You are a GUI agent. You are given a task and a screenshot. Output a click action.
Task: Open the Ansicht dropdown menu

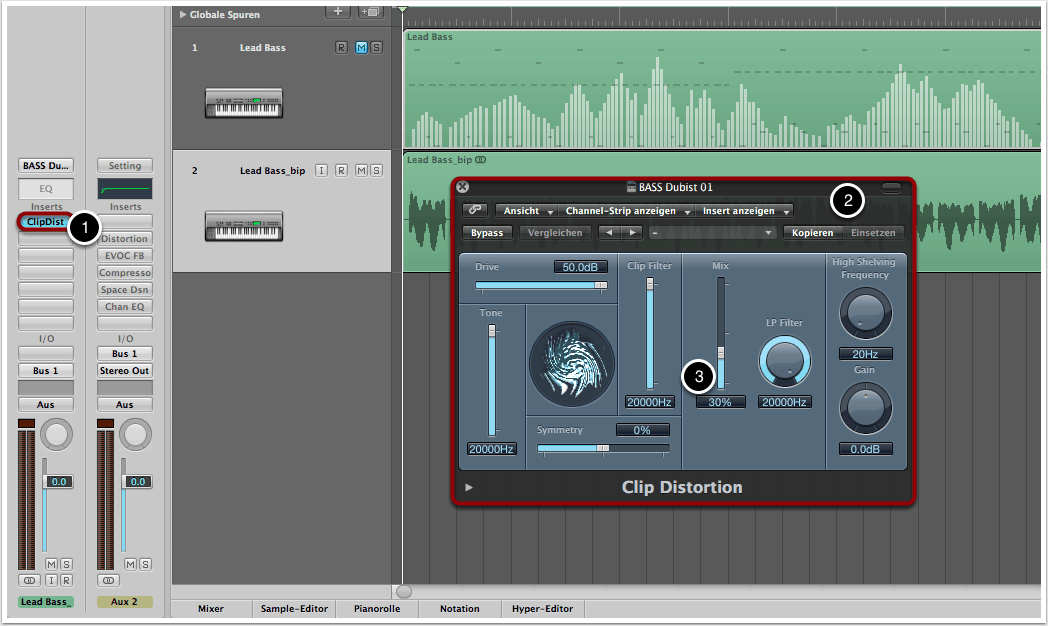[526, 211]
